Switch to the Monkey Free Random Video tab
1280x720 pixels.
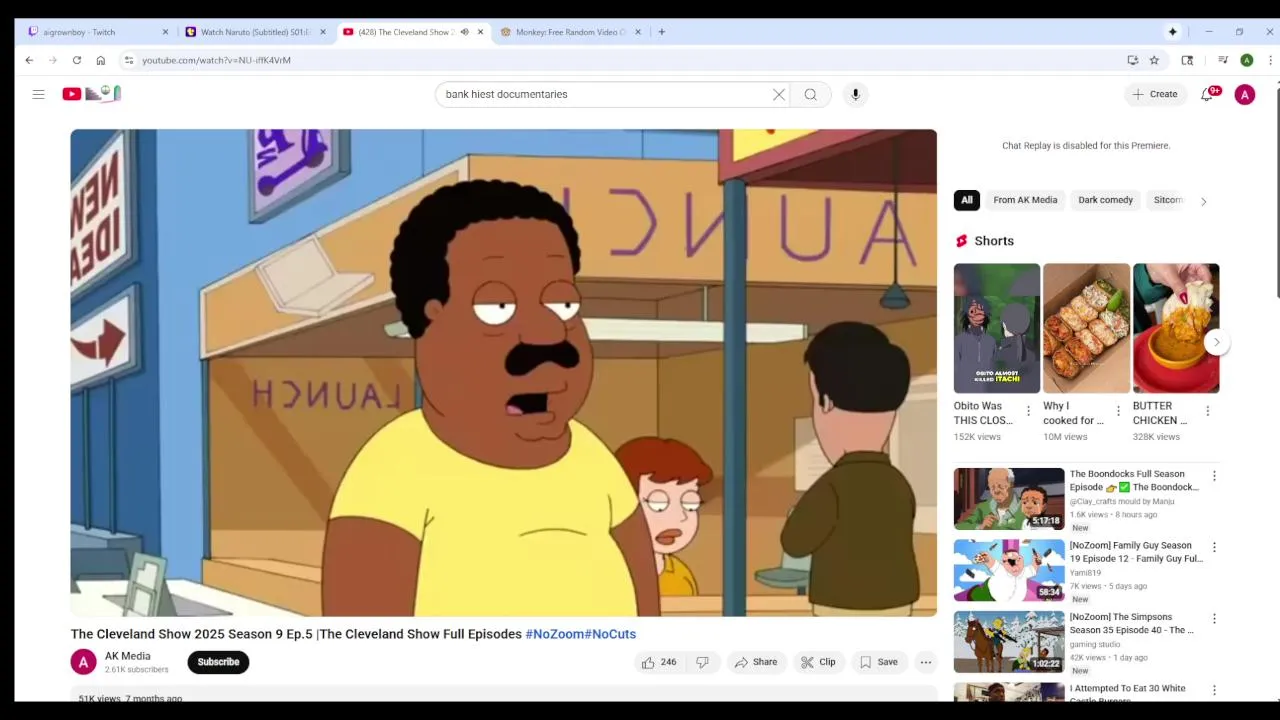tap(571, 32)
